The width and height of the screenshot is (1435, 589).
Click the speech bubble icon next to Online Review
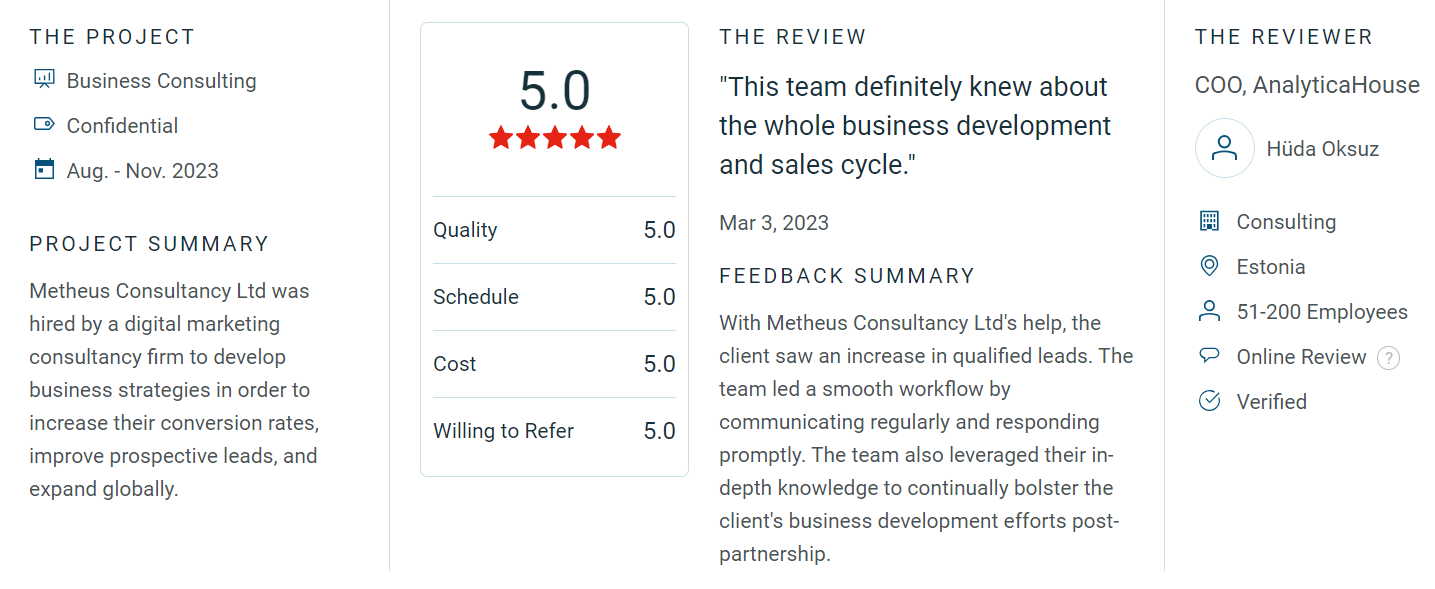[1210, 356]
